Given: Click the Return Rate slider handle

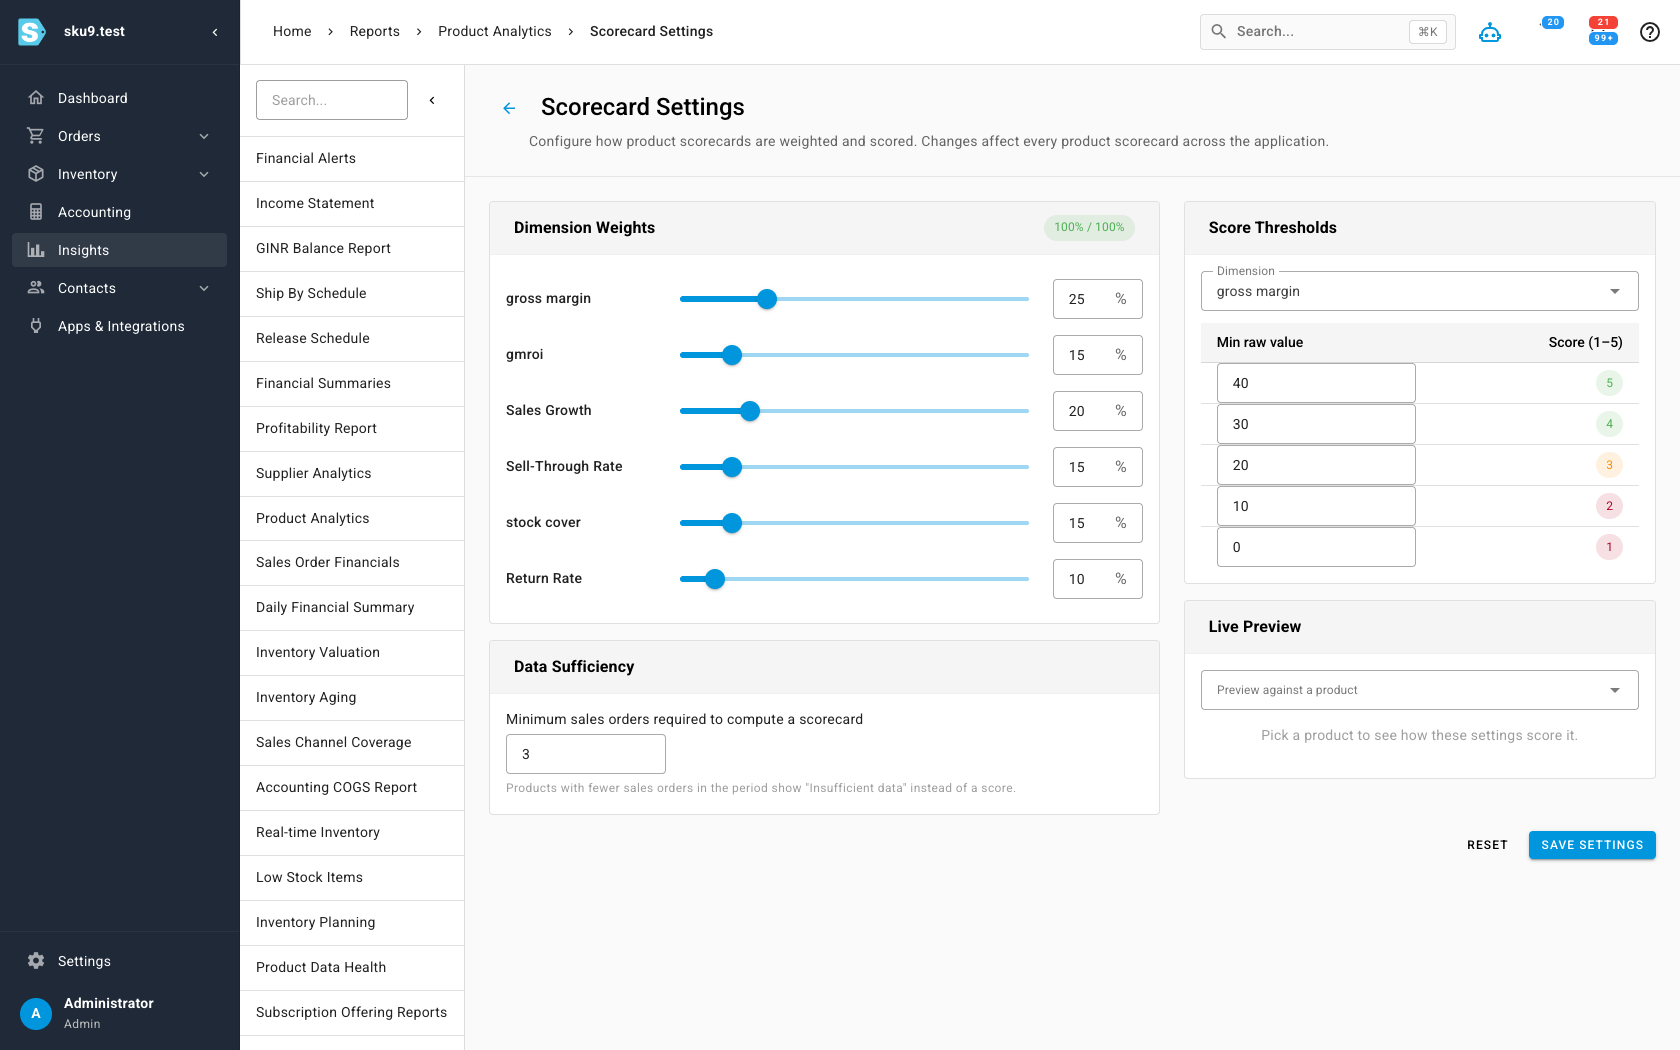Looking at the screenshot, I should pos(715,579).
